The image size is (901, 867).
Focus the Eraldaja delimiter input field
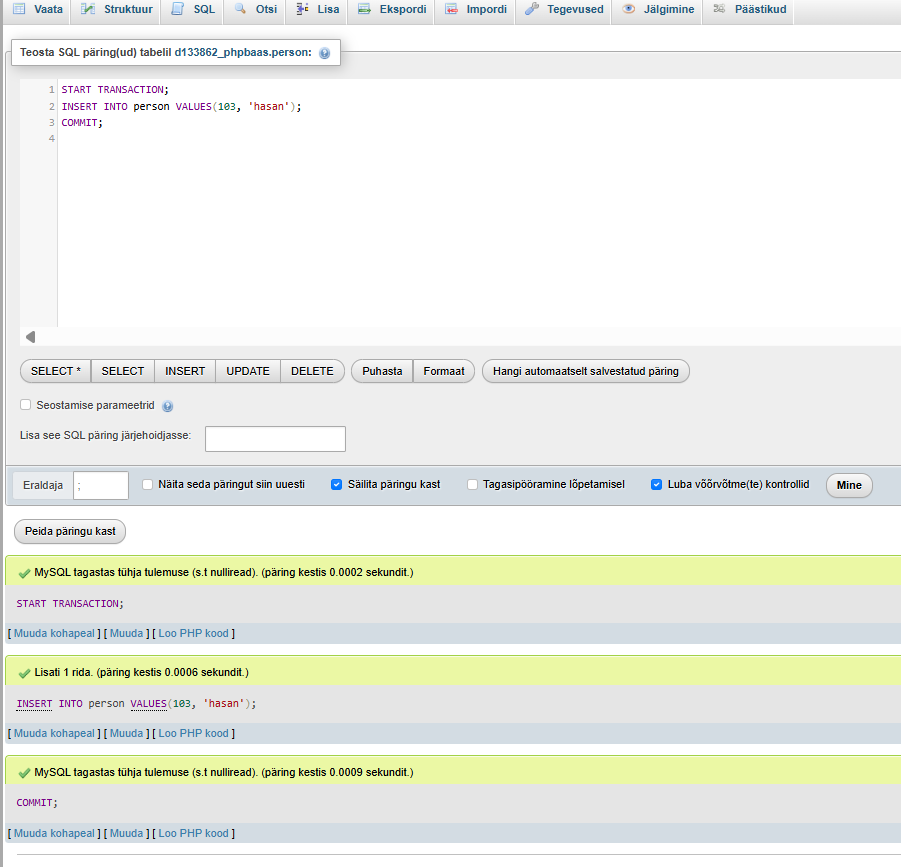[x=101, y=485]
